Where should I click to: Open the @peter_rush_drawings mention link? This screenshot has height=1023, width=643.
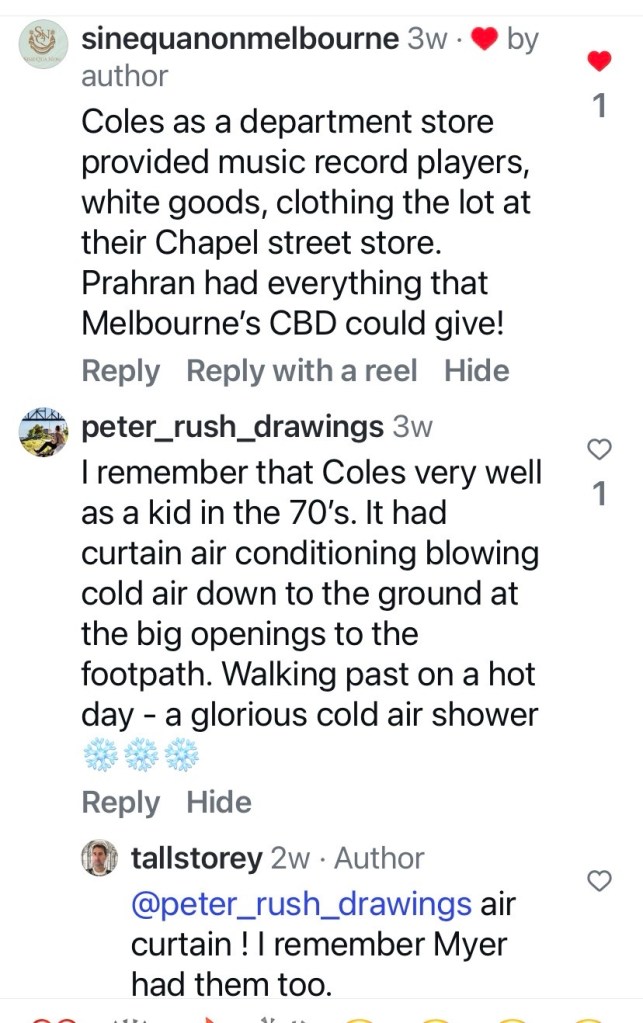pyautogui.click(x=301, y=904)
